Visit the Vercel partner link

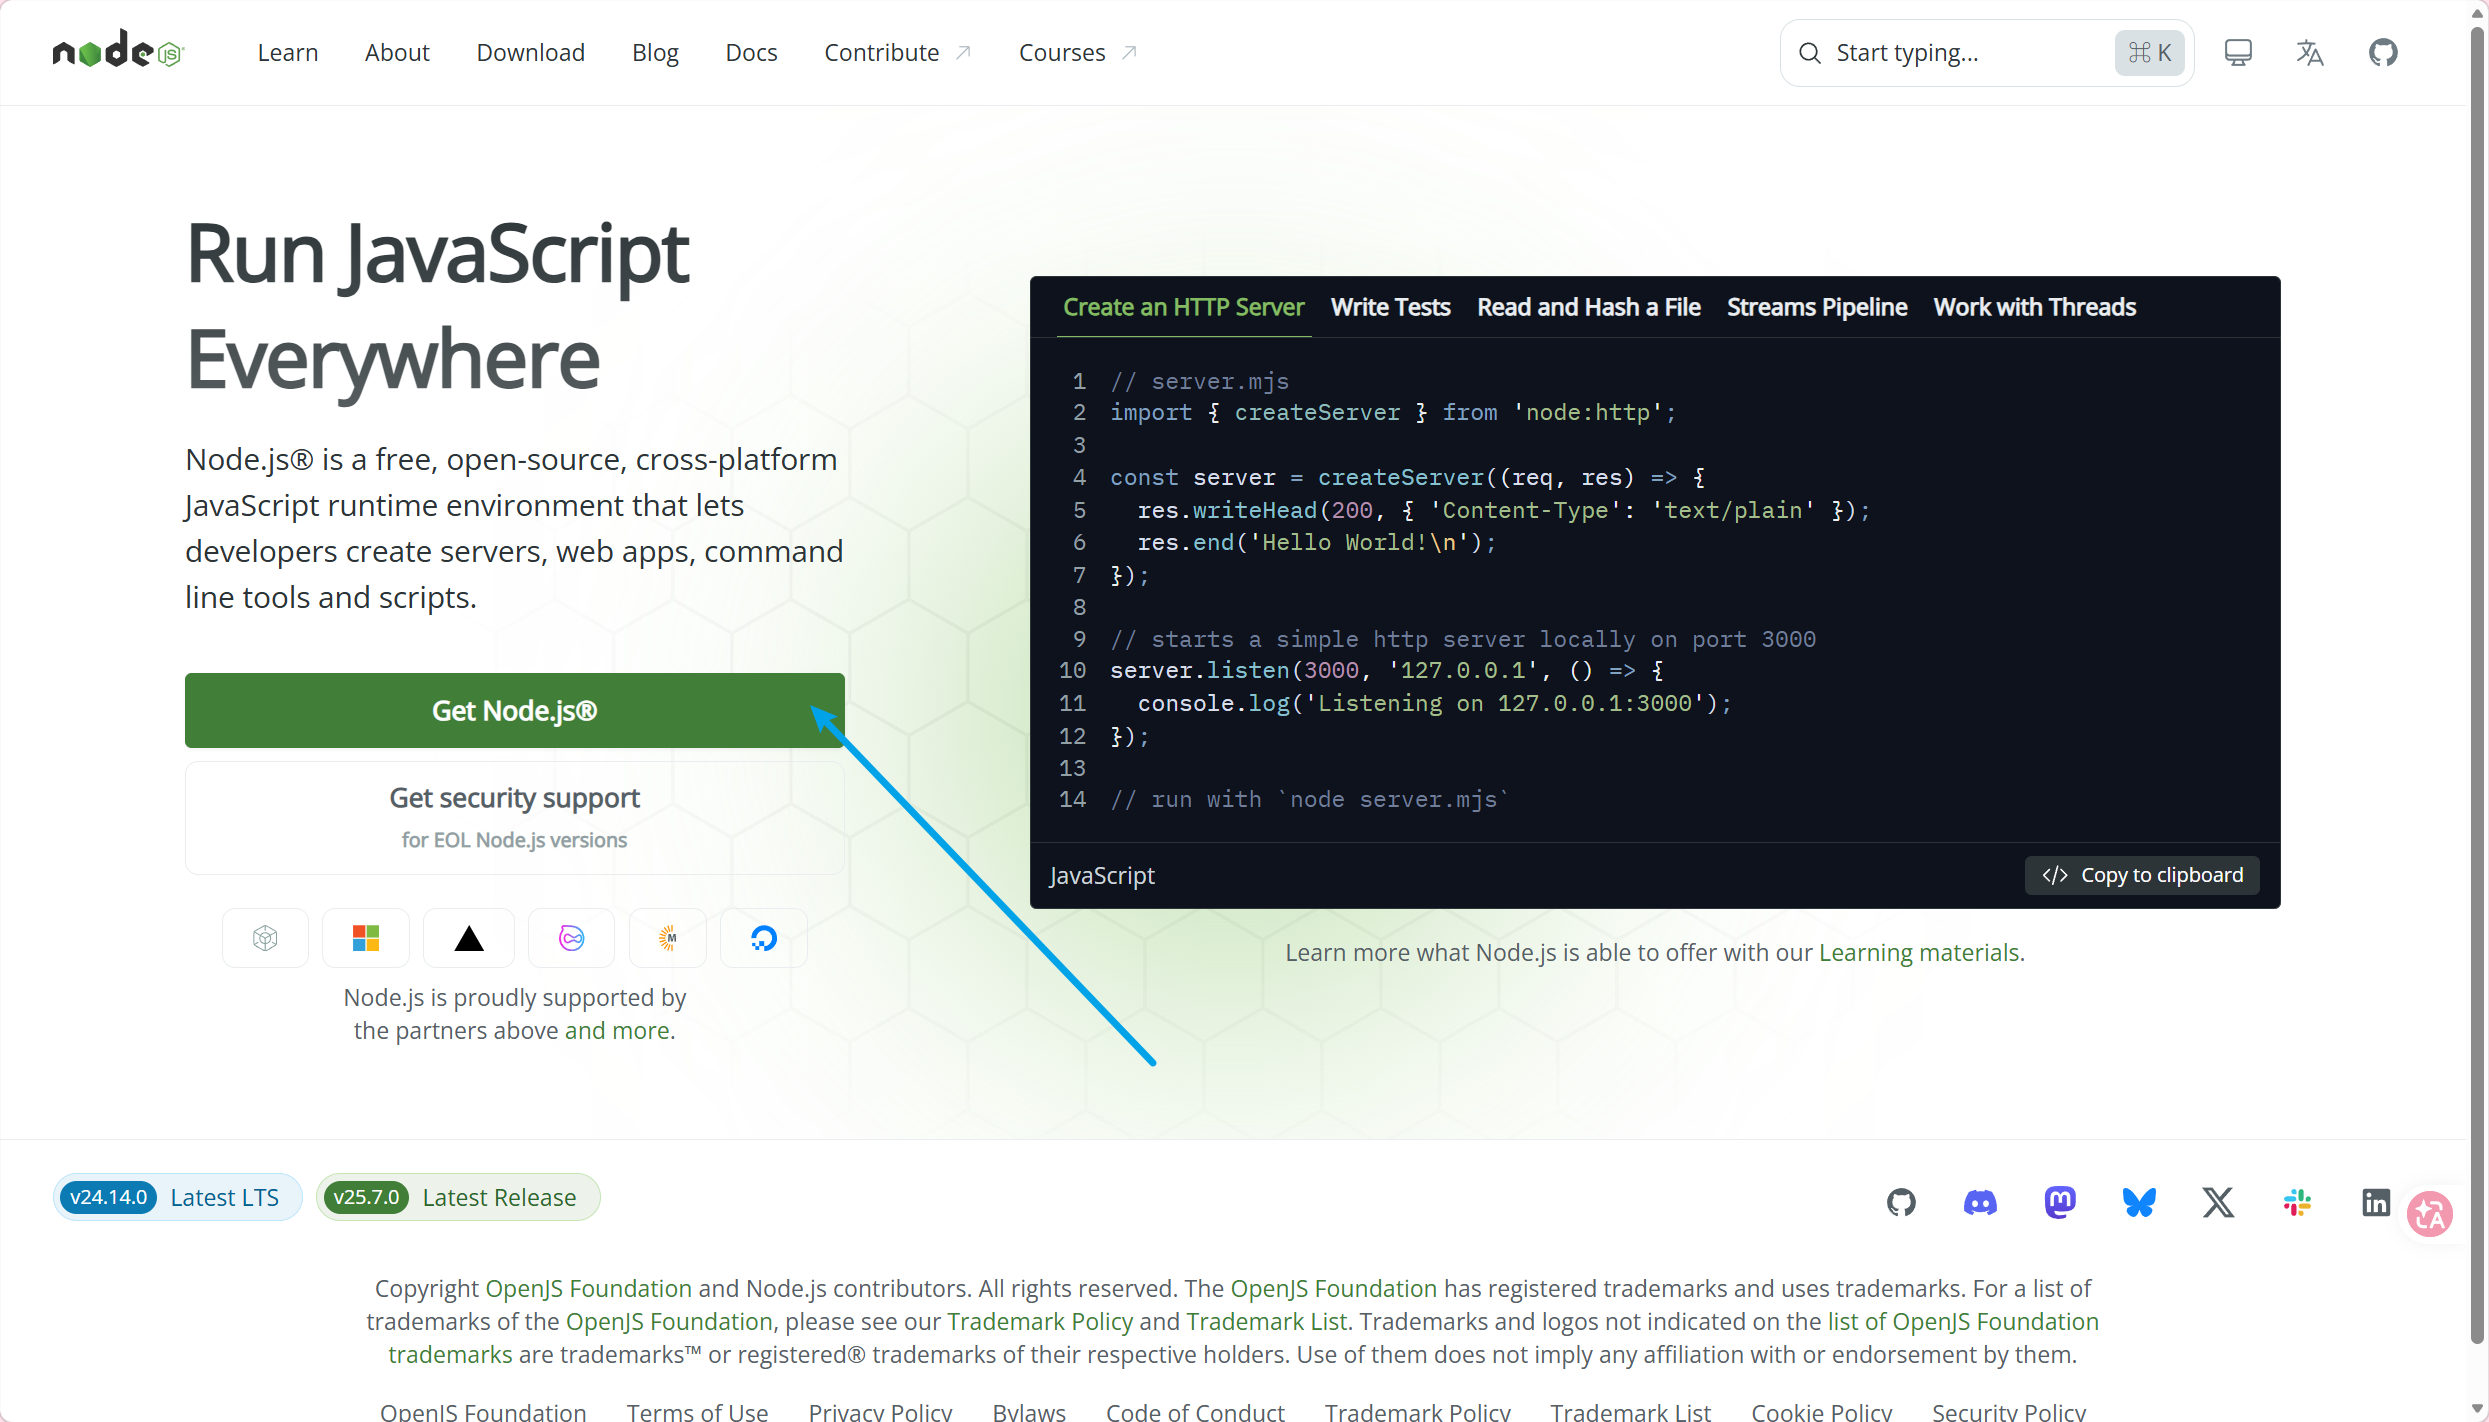(x=468, y=937)
